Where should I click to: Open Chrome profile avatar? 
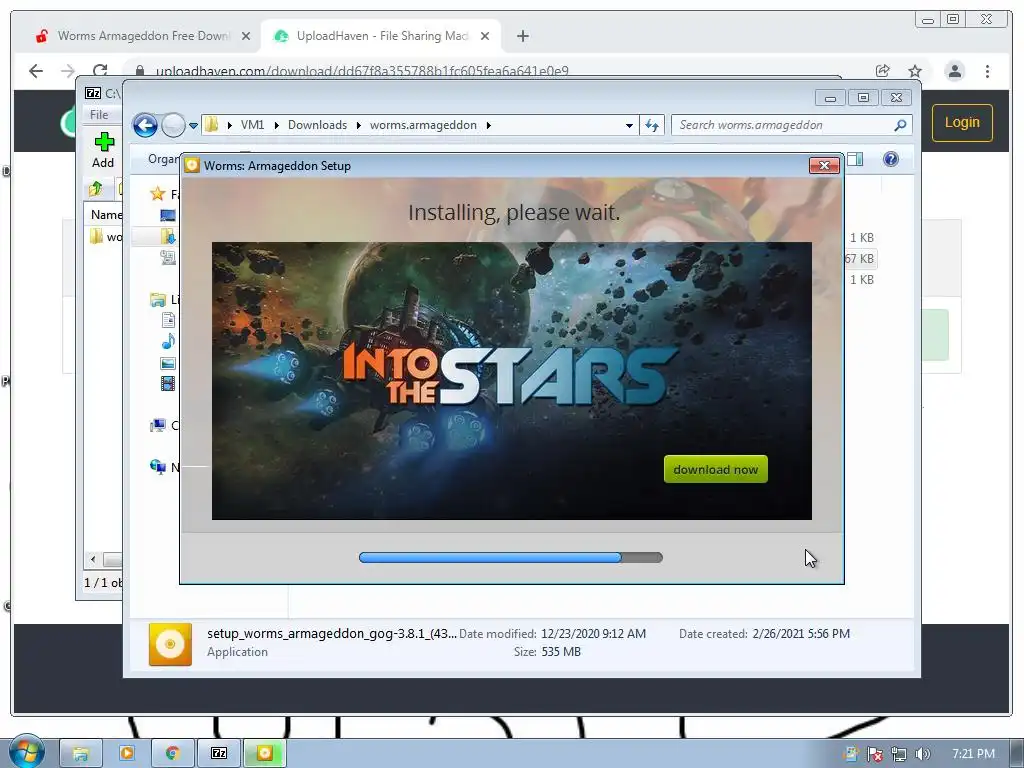[955, 71]
